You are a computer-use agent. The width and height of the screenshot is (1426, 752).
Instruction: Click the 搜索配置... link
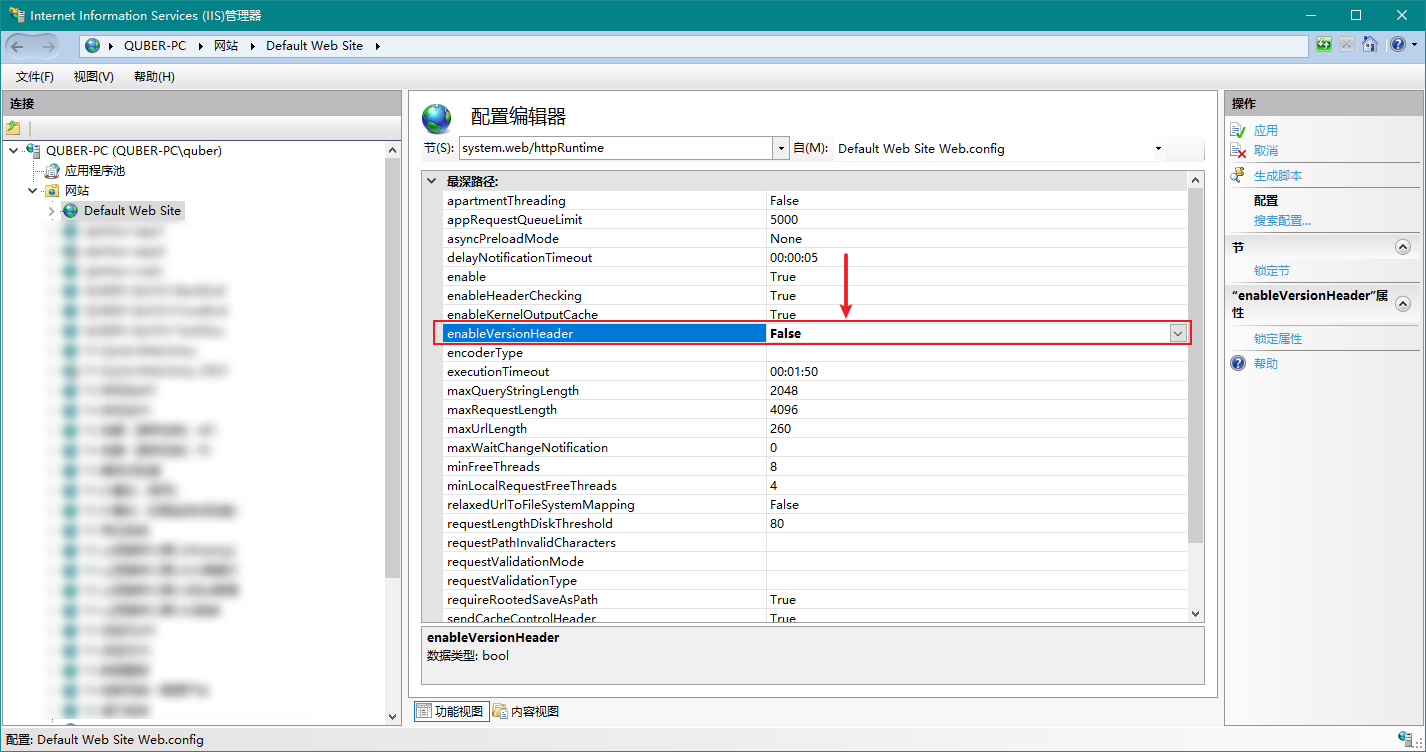pos(1281,220)
